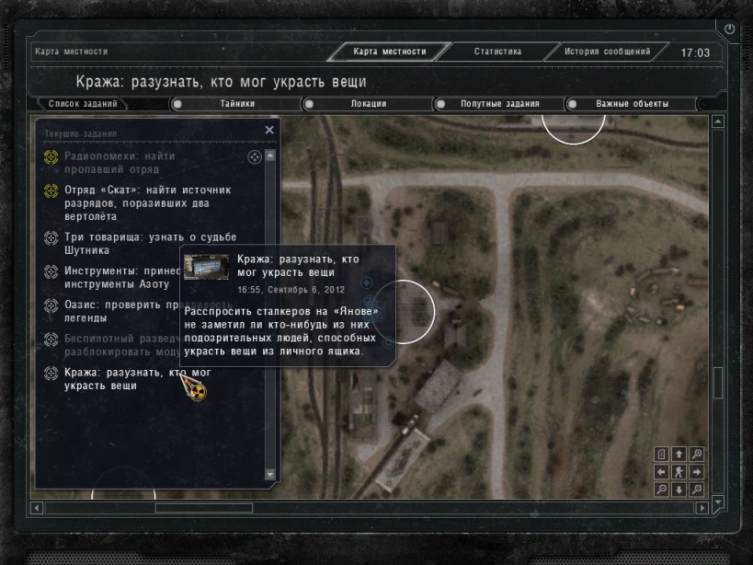This screenshot has height=565, width=753.
Task: Pan the map right with arrow button
Action: click(x=696, y=472)
